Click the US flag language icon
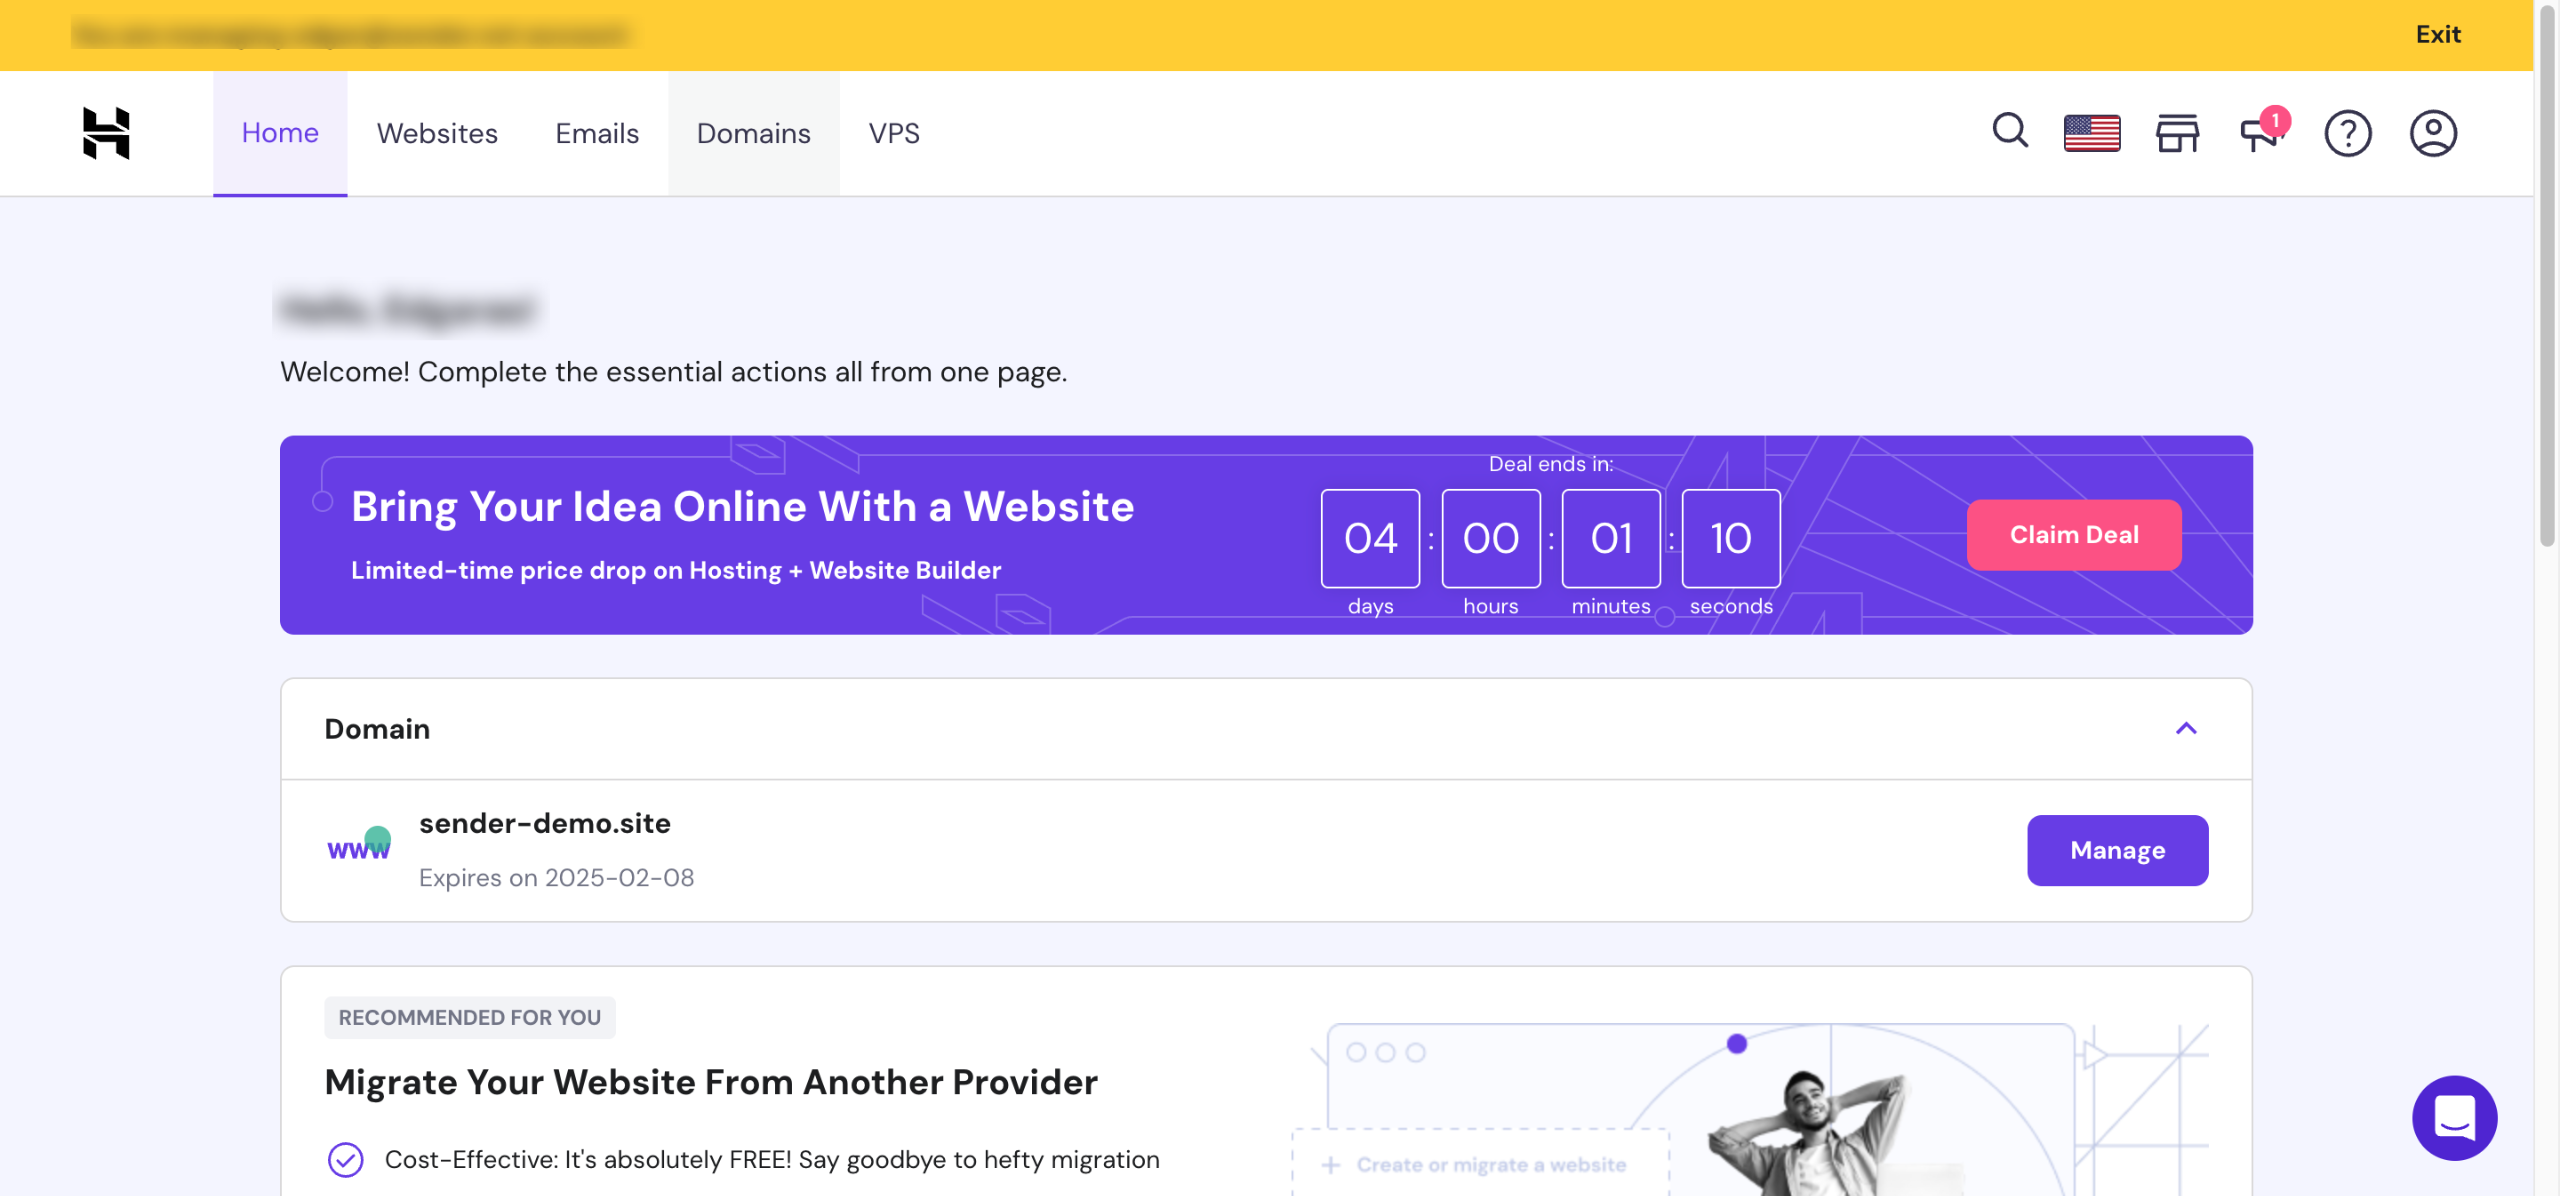The width and height of the screenshot is (2560, 1196). 2092,133
